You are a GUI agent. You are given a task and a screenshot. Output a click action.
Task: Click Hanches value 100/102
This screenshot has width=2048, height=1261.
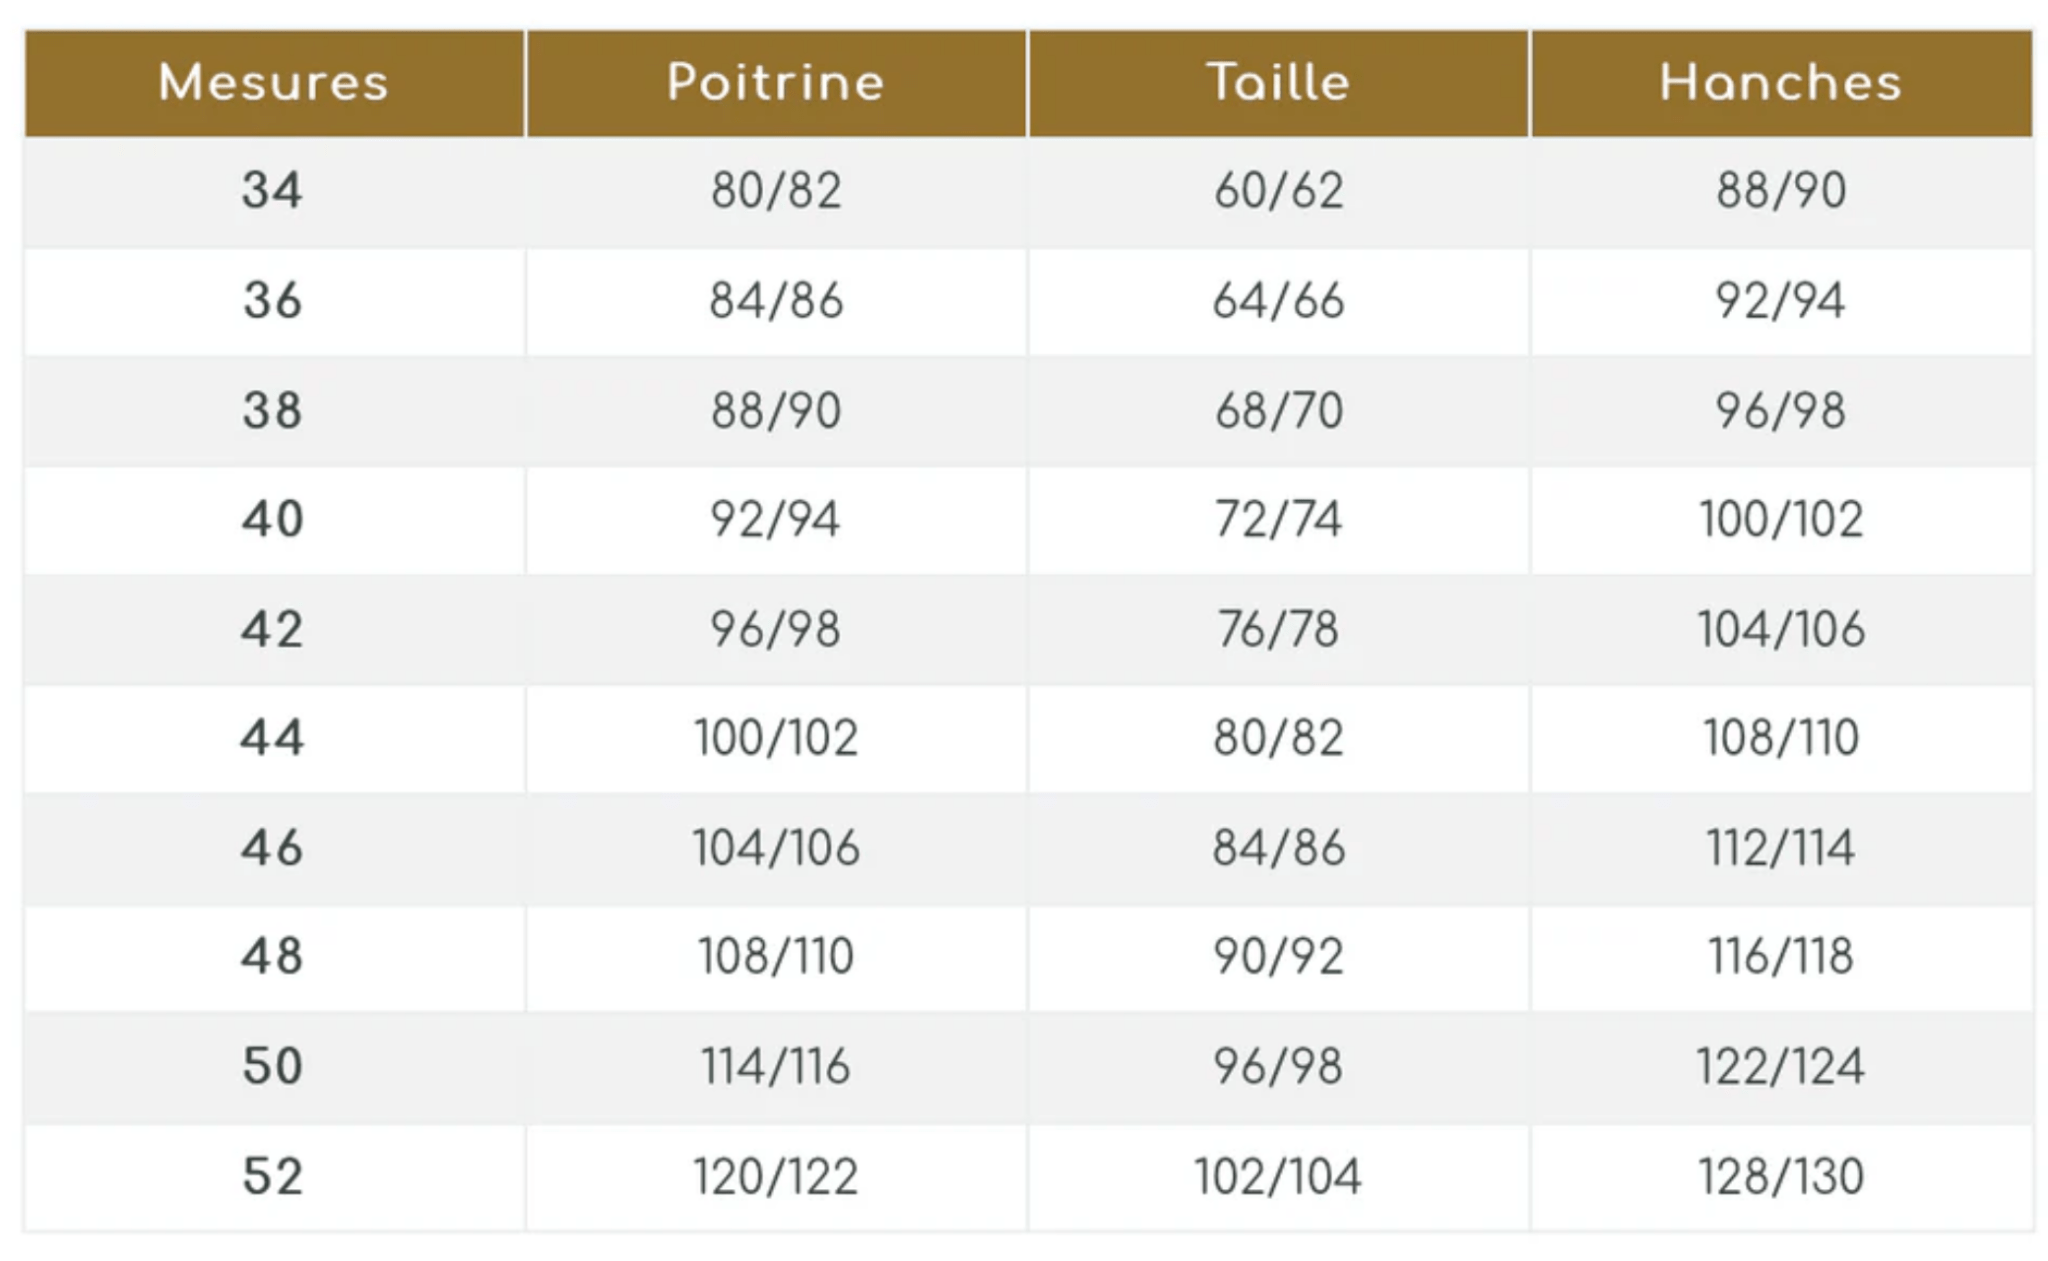(1780, 519)
